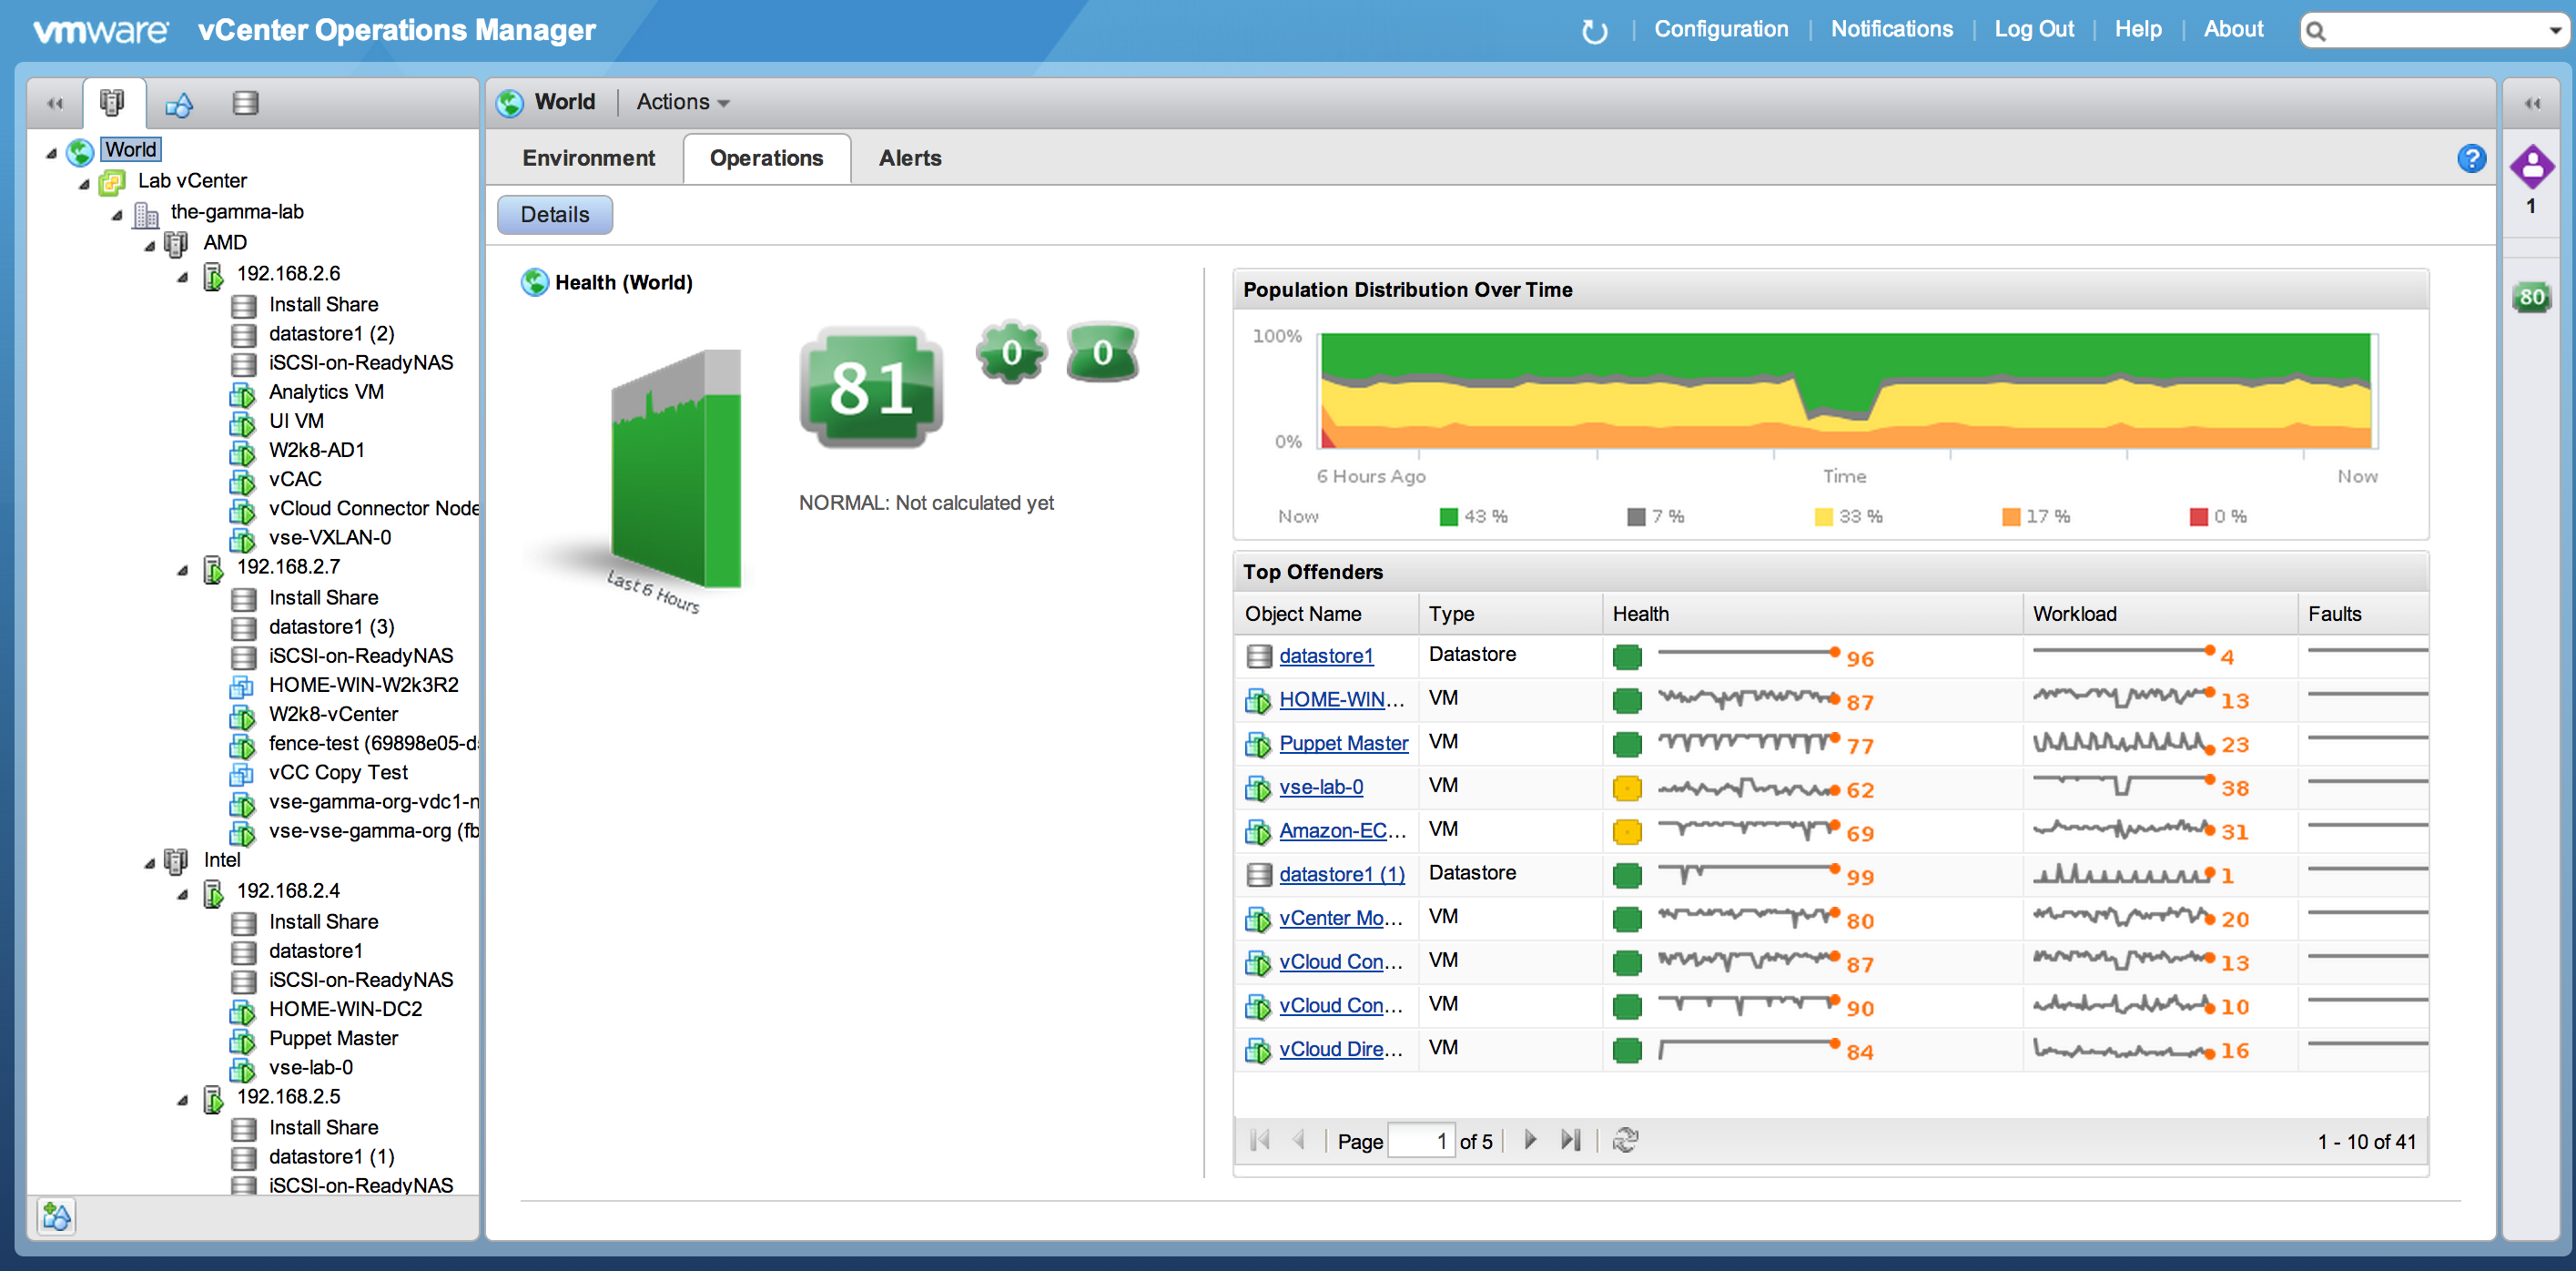Image resolution: width=2576 pixels, height=1271 pixels.
Task: Switch to the Datastores view icon
Action: 245,102
